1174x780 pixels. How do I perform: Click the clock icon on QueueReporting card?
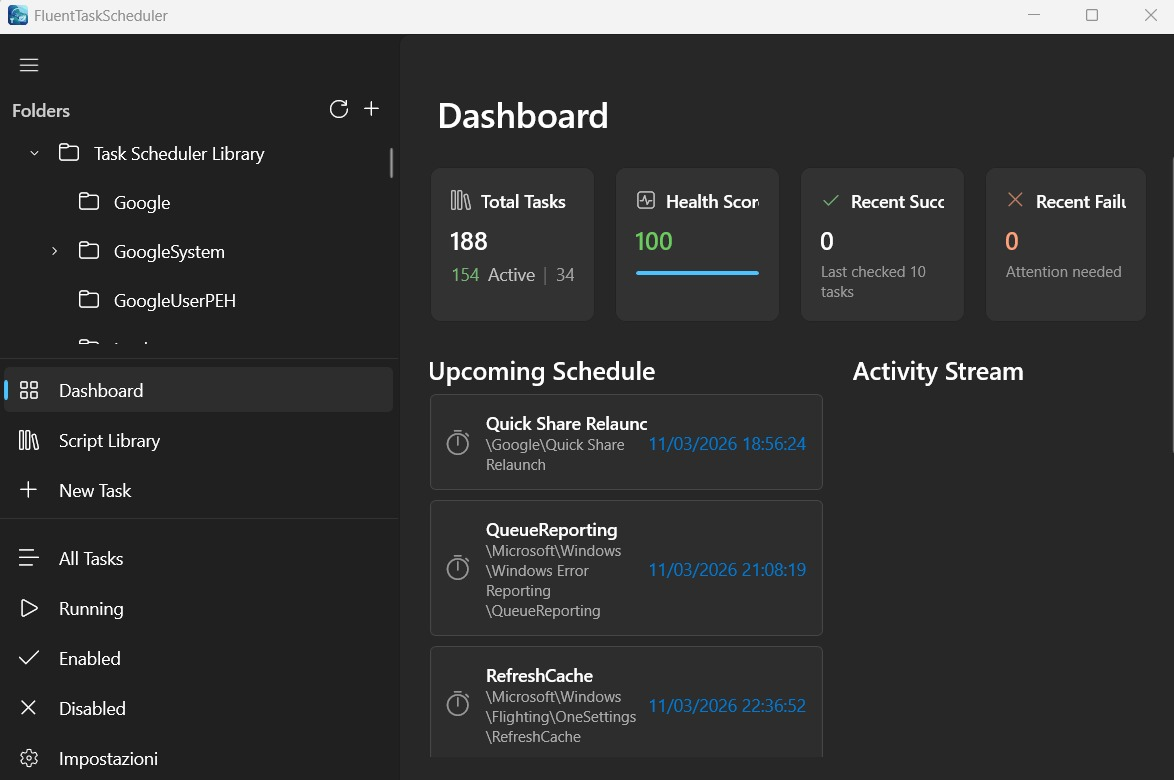pos(458,568)
